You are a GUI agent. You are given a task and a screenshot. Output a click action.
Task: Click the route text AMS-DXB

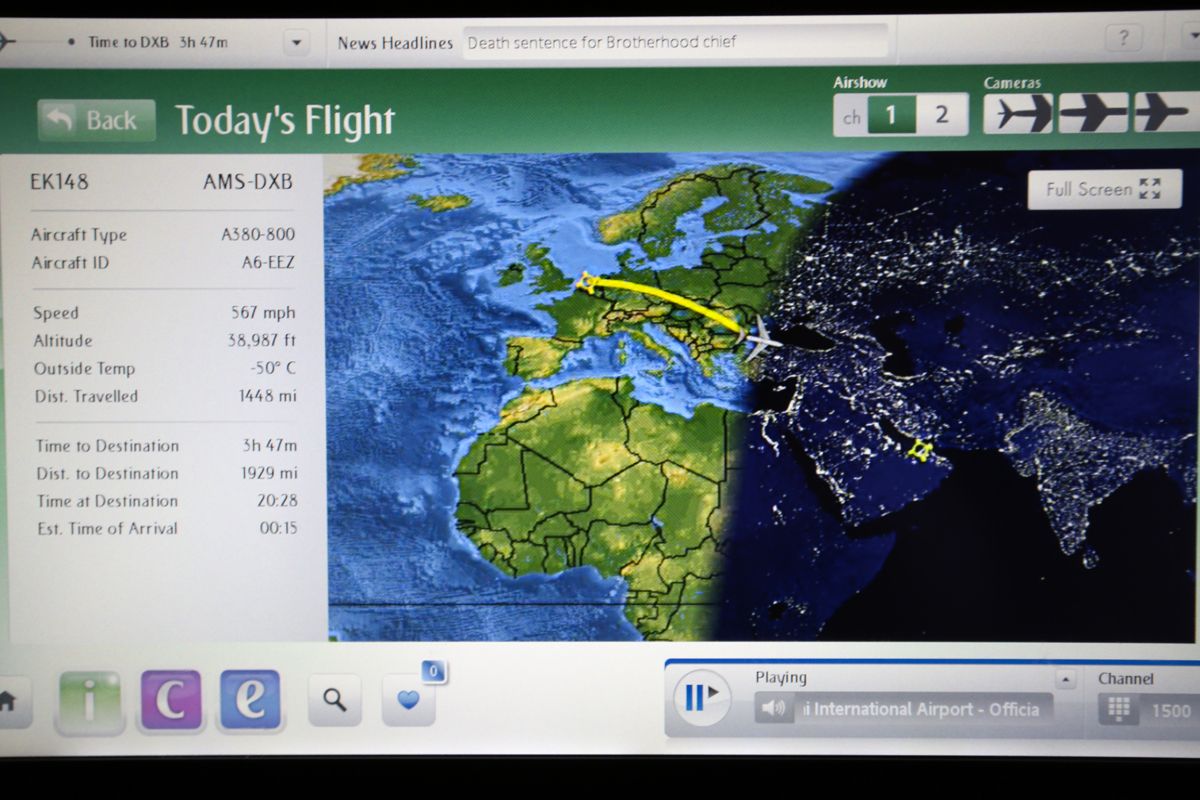(248, 182)
